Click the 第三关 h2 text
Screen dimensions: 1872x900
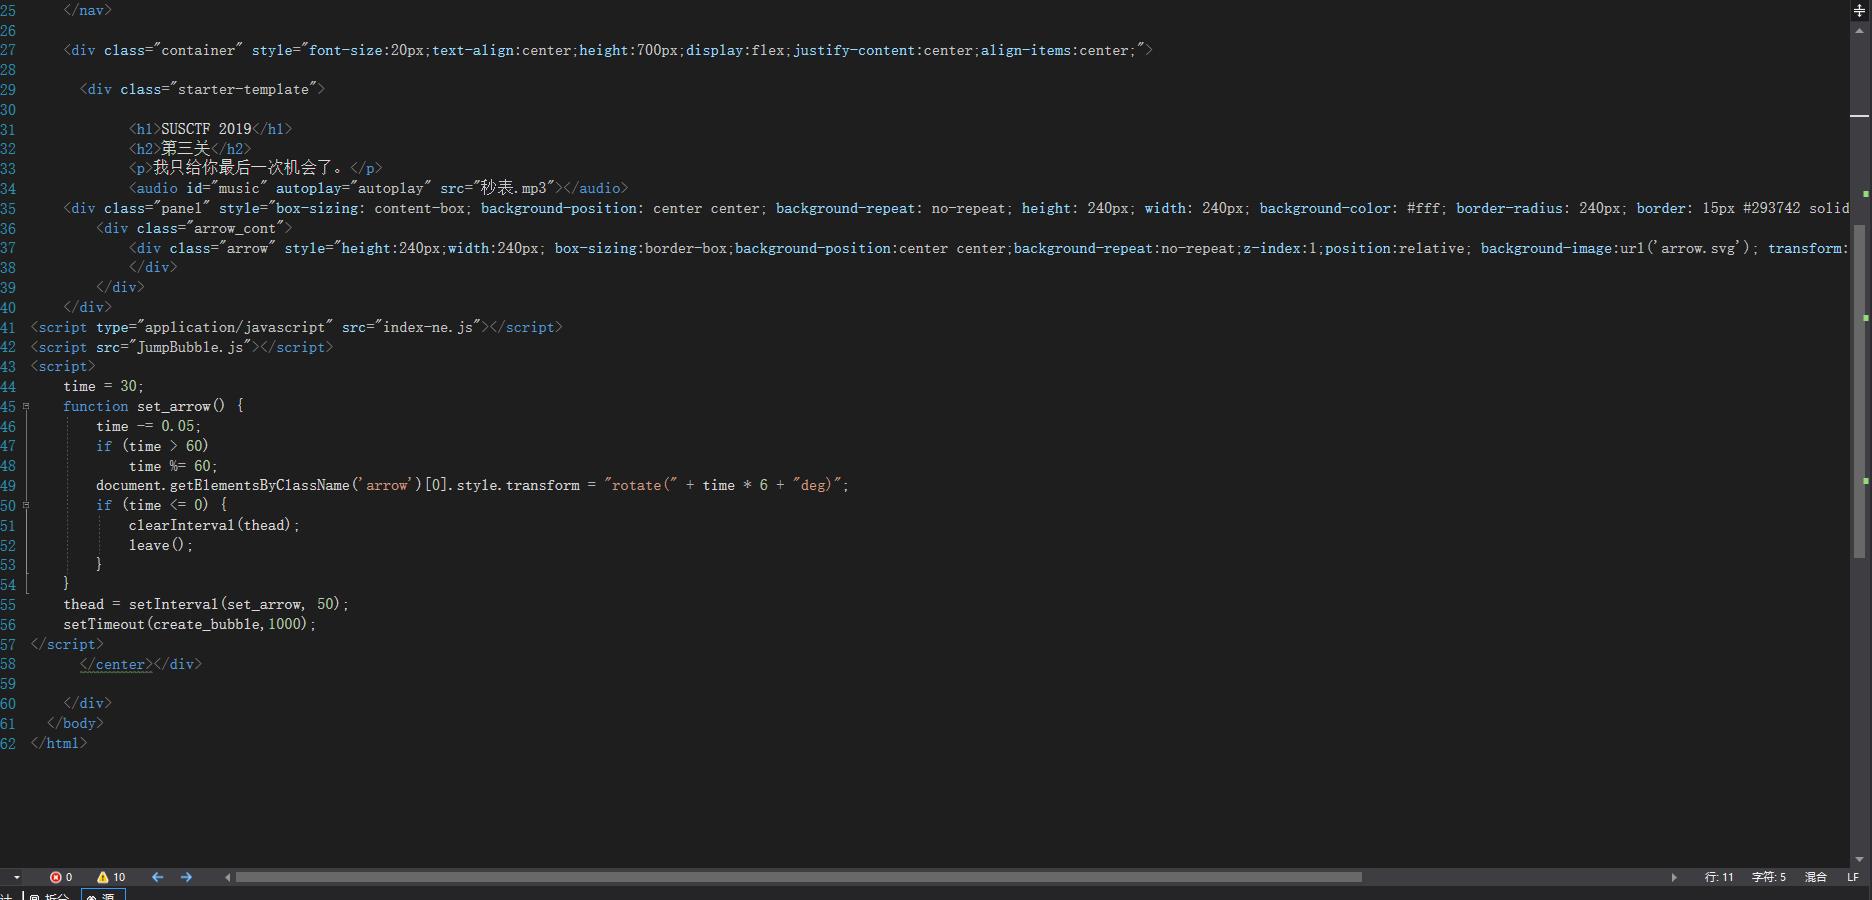coord(186,149)
